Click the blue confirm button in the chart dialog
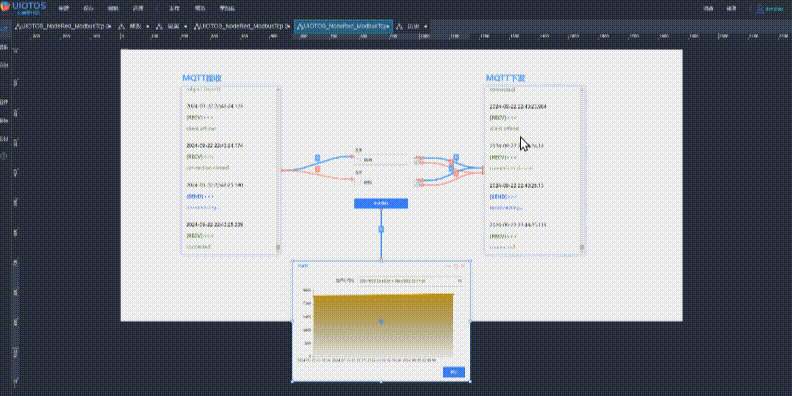The width and height of the screenshot is (792, 396). click(x=454, y=372)
